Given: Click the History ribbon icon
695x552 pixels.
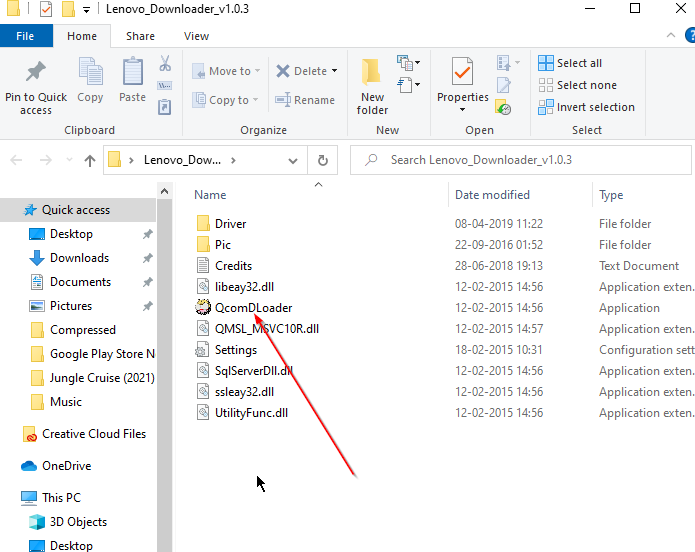Looking at the screenshot, I should point(503,107).
